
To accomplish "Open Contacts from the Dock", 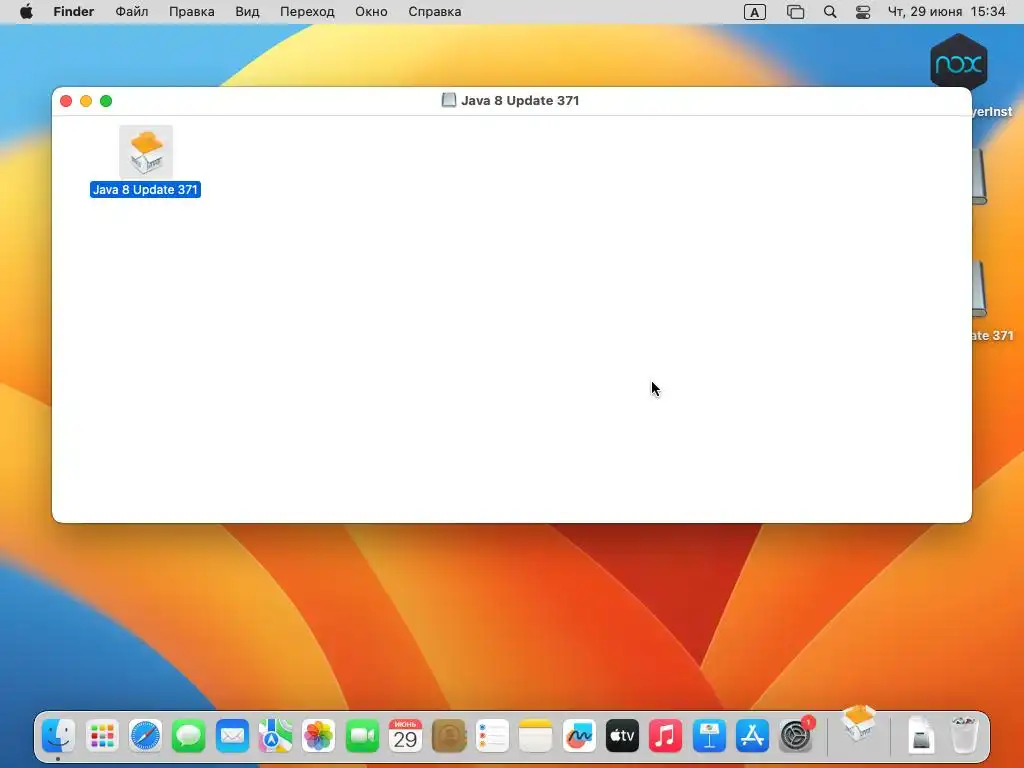I will (449, 737).
